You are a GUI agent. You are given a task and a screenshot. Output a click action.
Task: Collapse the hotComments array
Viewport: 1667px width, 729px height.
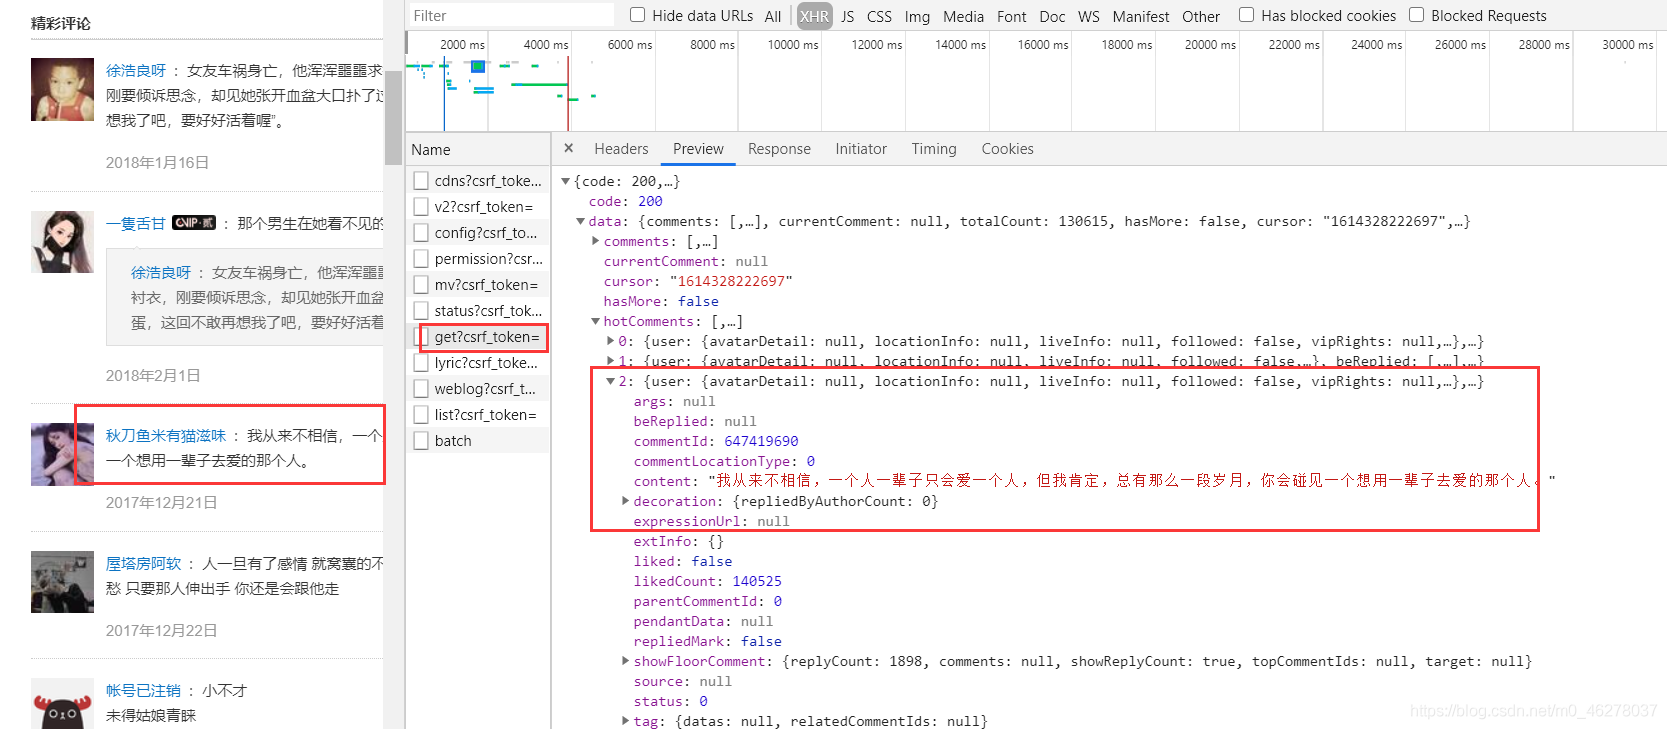tap(596, 321)
